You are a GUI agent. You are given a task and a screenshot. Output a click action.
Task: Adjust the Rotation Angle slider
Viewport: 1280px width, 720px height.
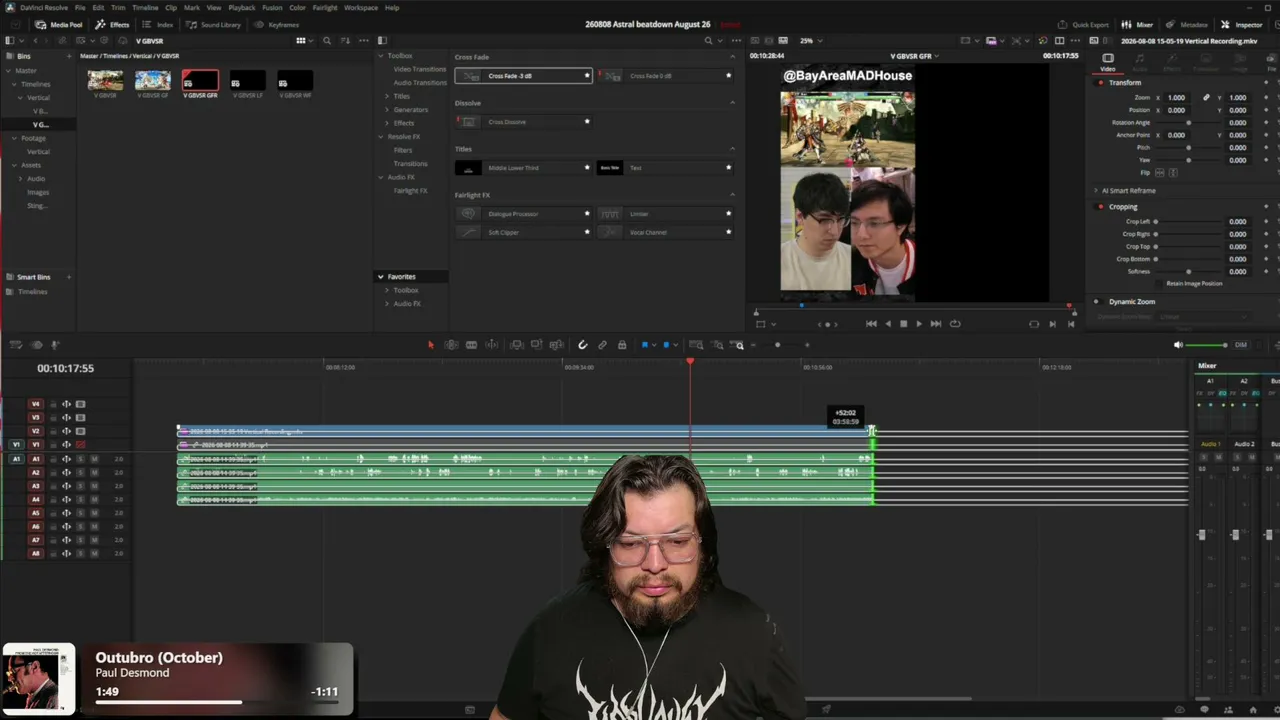[x=1188, y=123]
